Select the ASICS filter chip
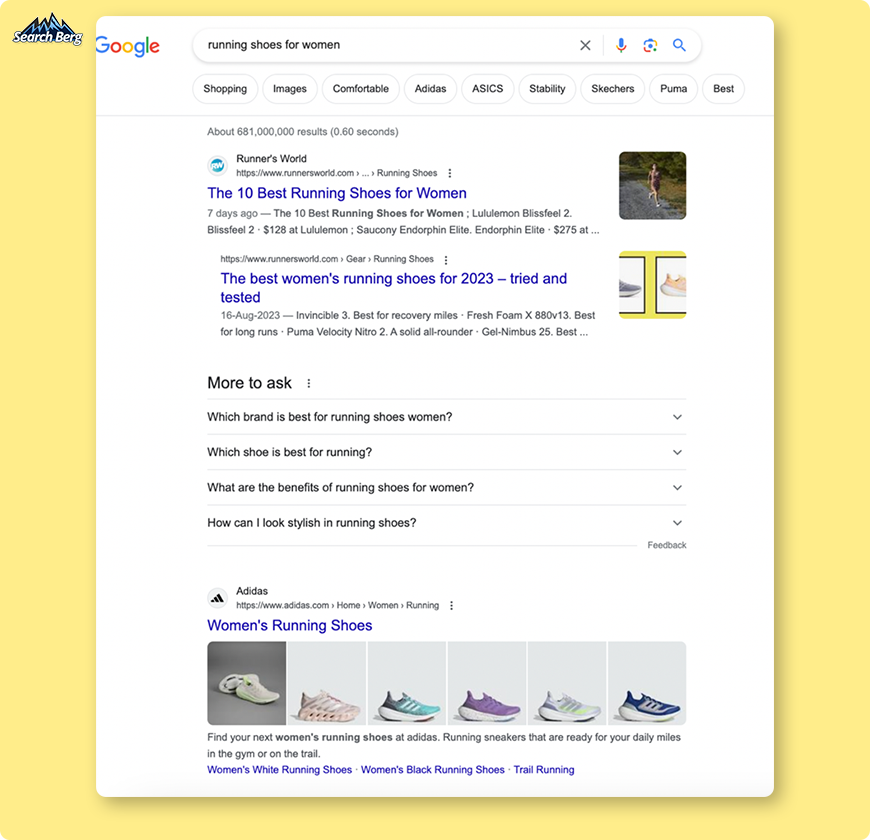Viewport: 870px width, 840px height. [487, 89]
